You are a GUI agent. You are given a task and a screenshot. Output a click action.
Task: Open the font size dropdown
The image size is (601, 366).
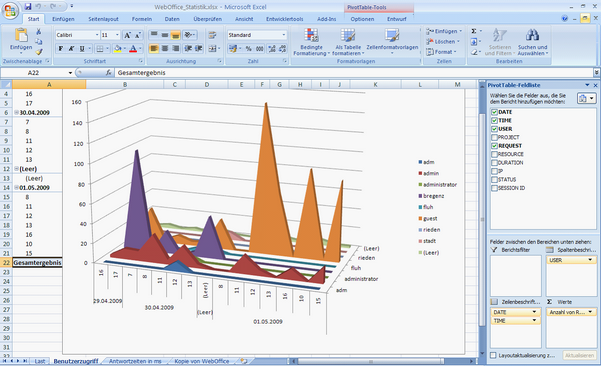(117, 35)
